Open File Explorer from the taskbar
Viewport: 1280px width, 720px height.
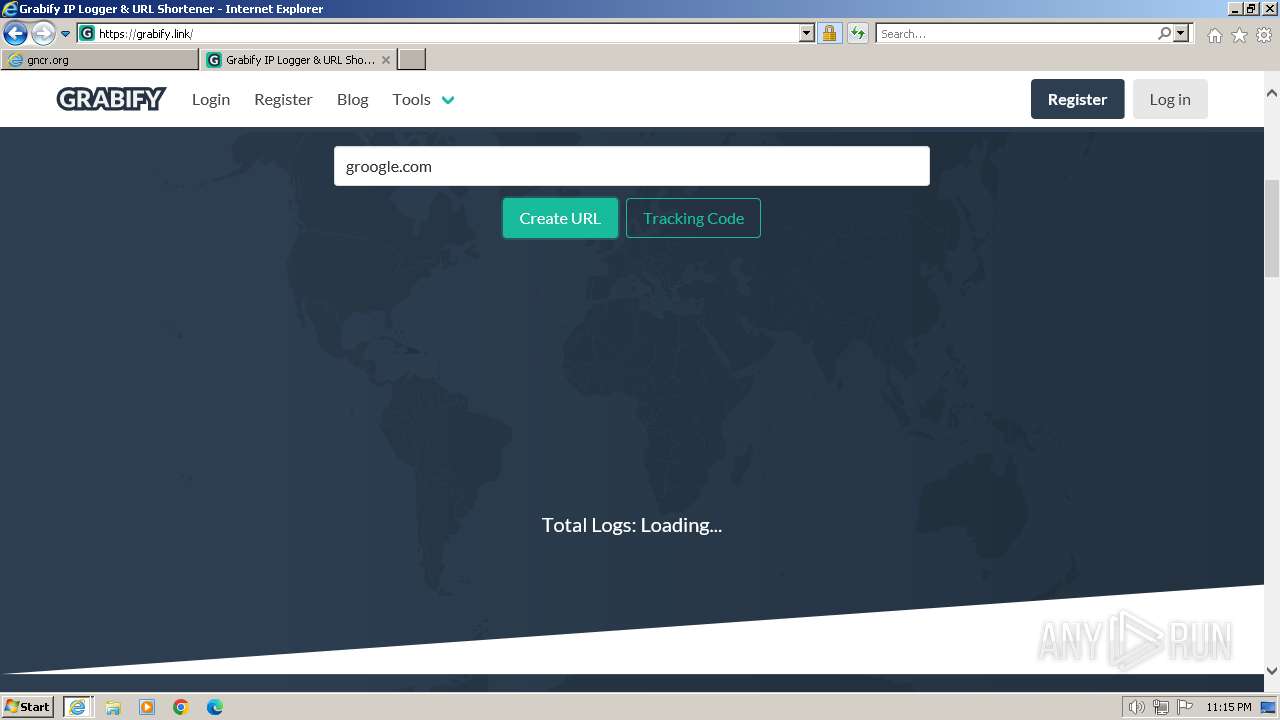pos(113,707)
